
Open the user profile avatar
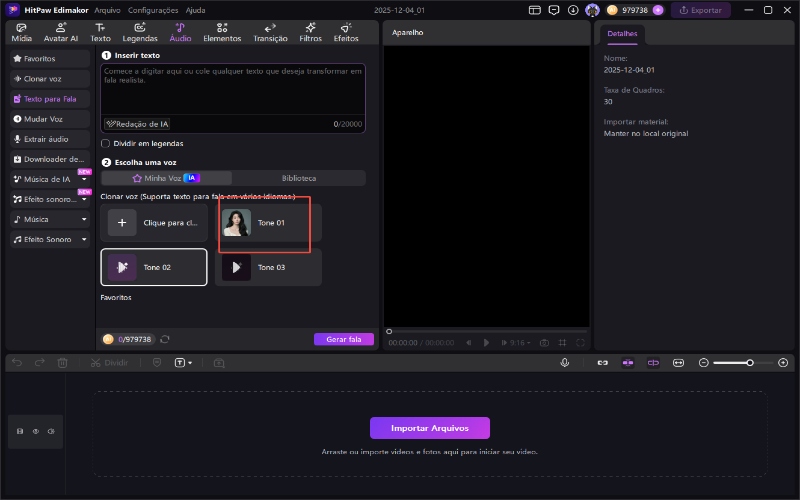(592, 10)
